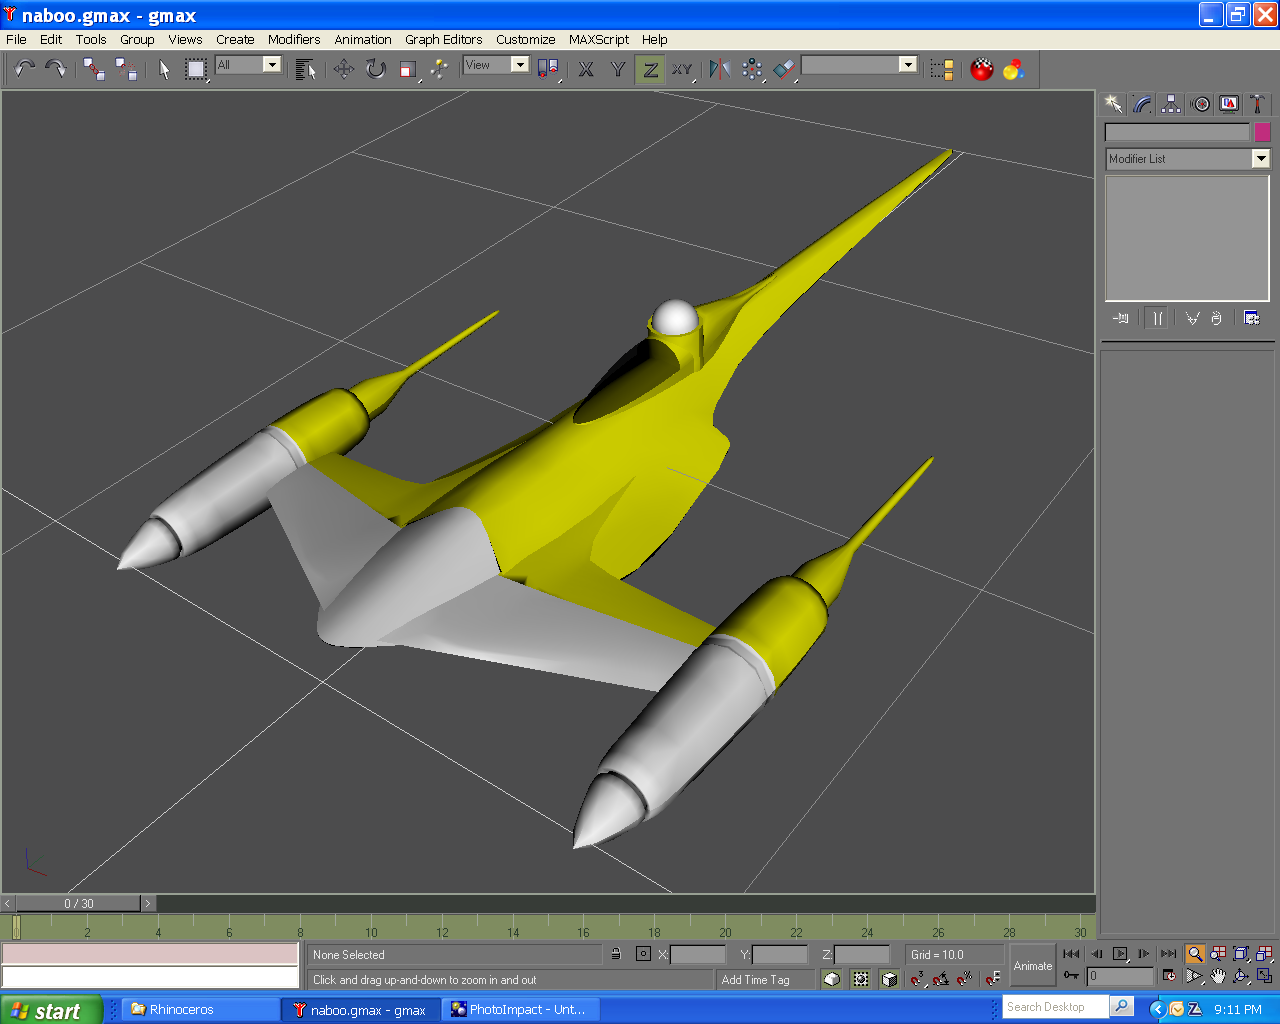Open the Graph Editors menu
Screen dimensions: 1280x1024
click(444, 40)
